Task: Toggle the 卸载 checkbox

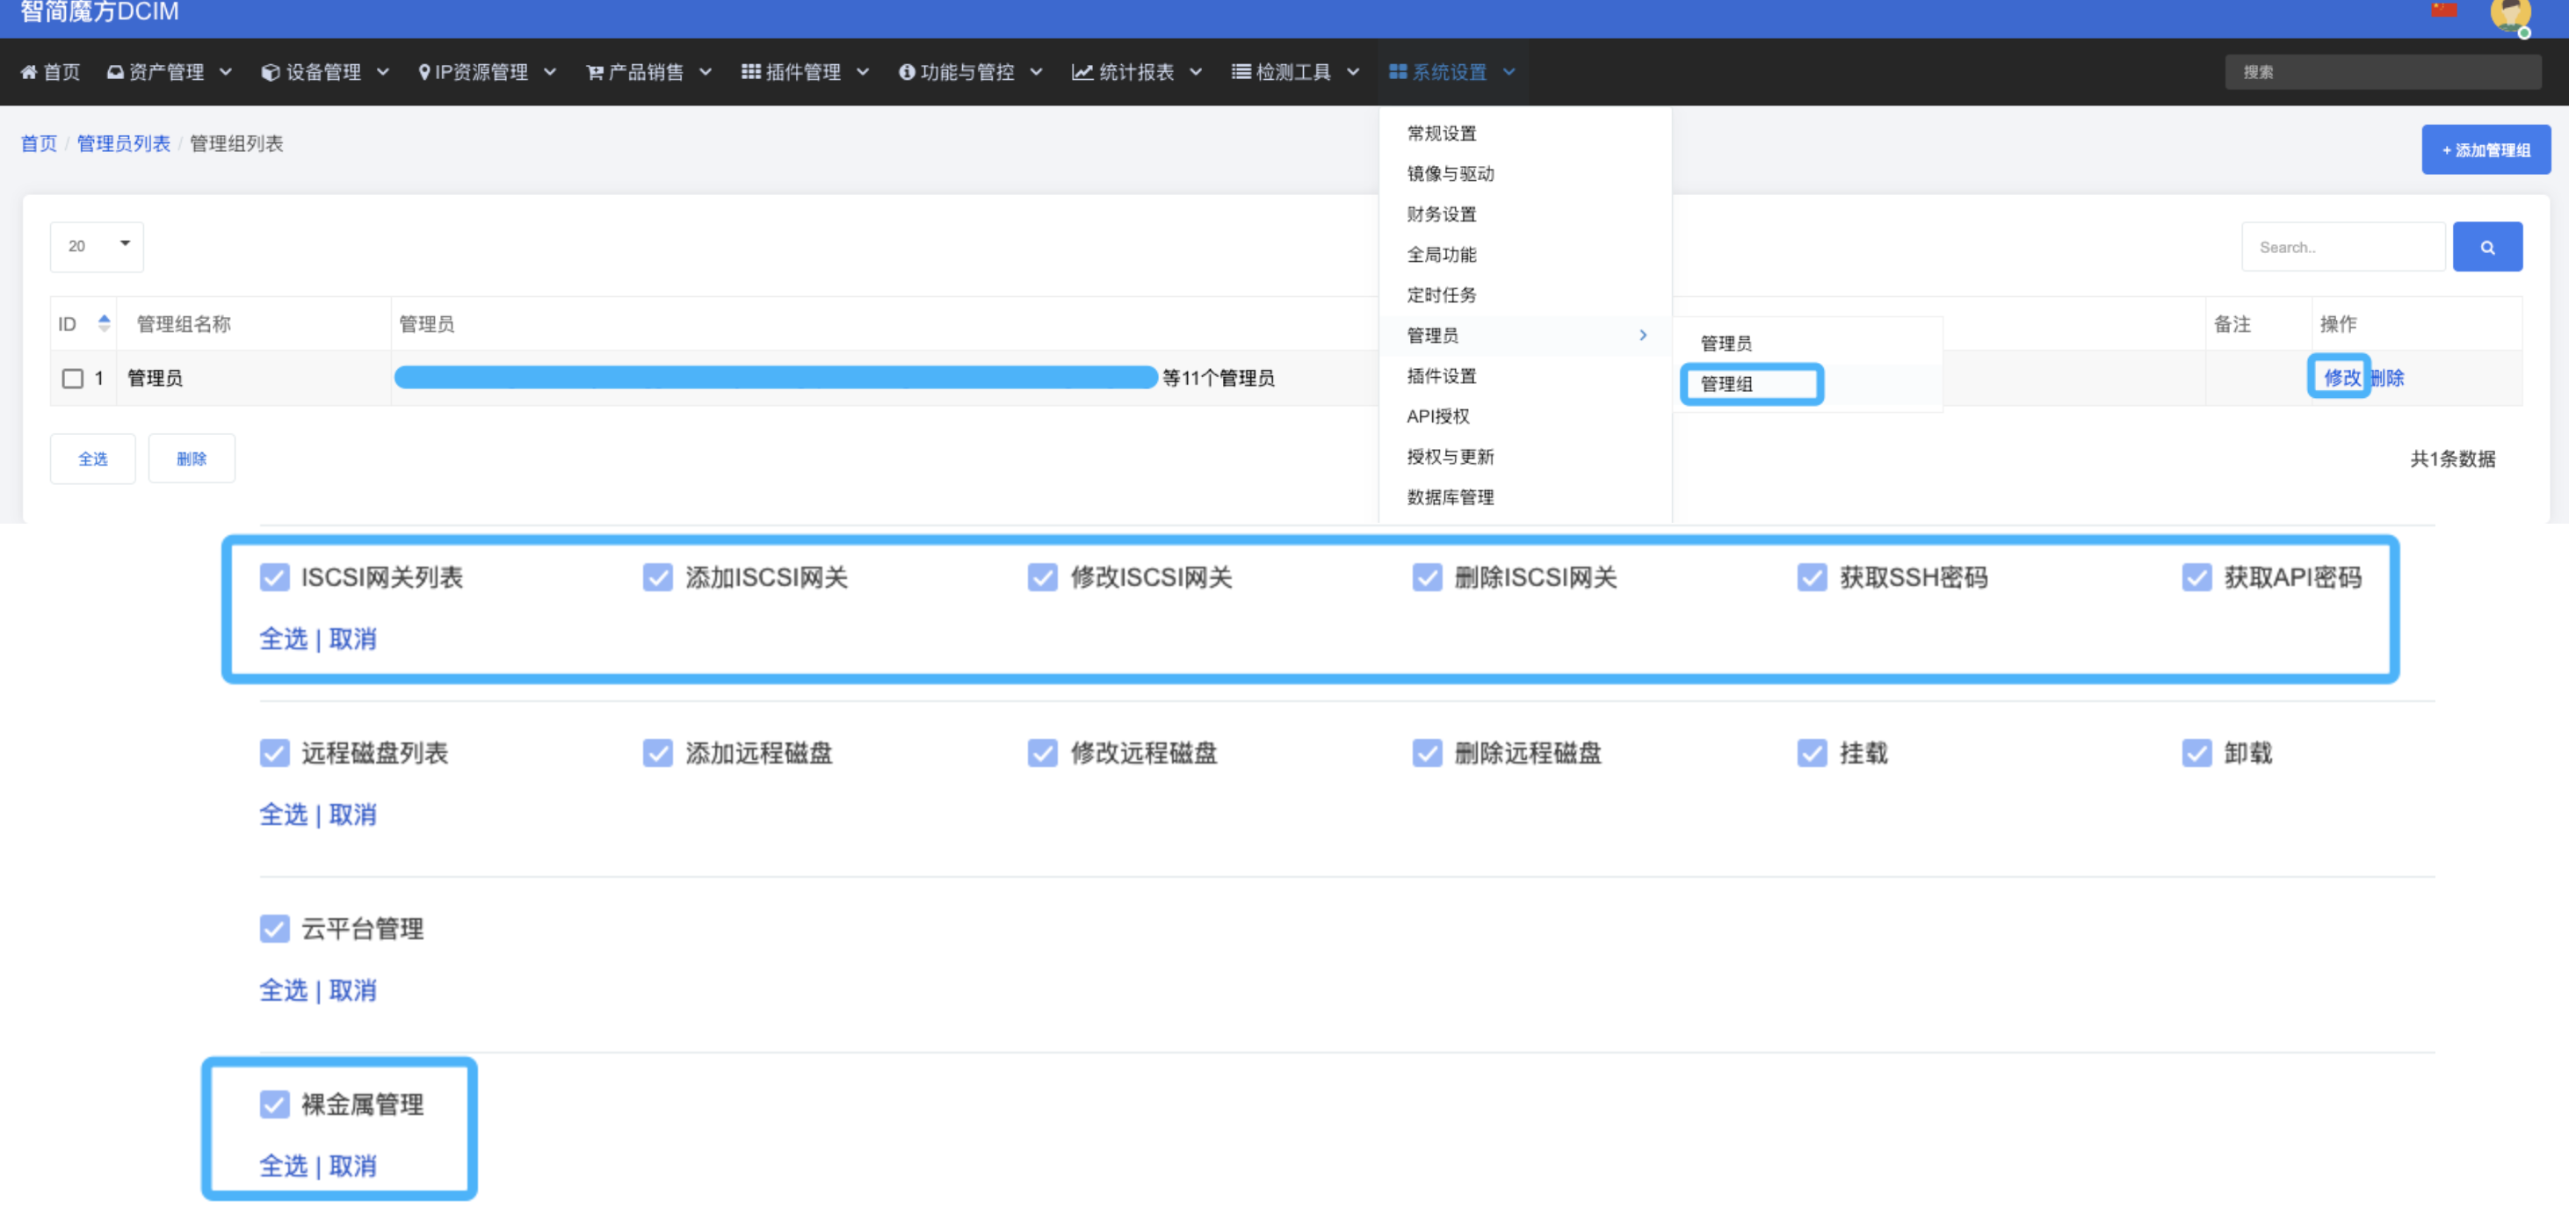Action: [x=2201, y=754]
